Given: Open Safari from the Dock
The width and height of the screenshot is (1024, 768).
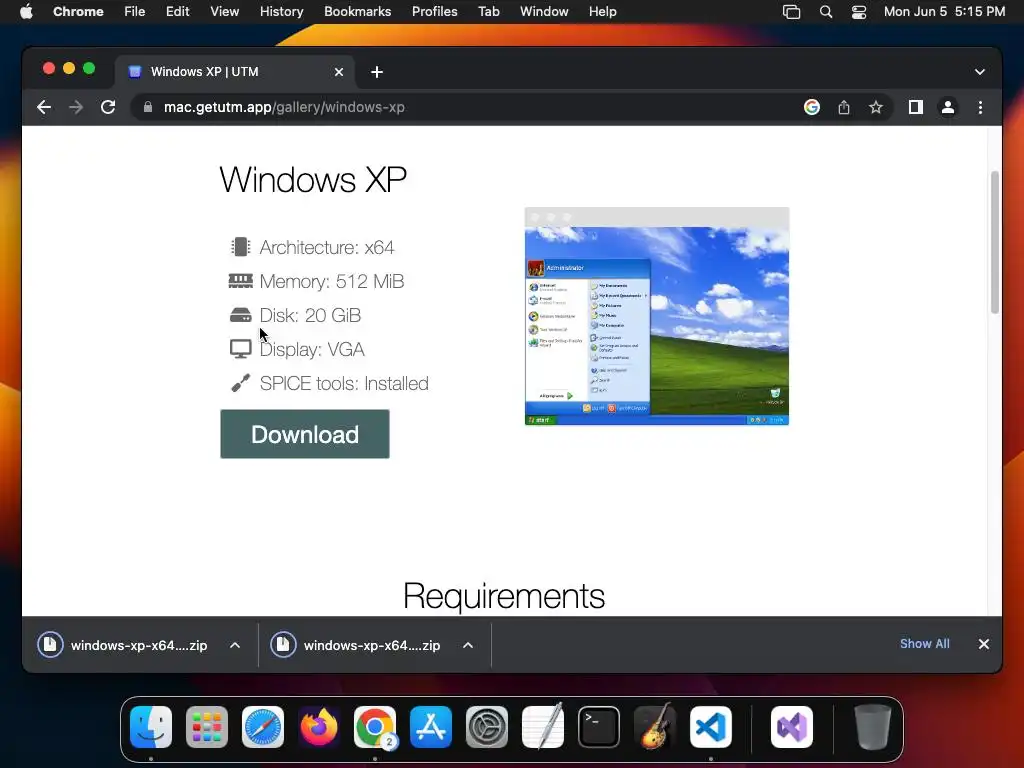Looking at the screenshot, I should tap(263, 727).
